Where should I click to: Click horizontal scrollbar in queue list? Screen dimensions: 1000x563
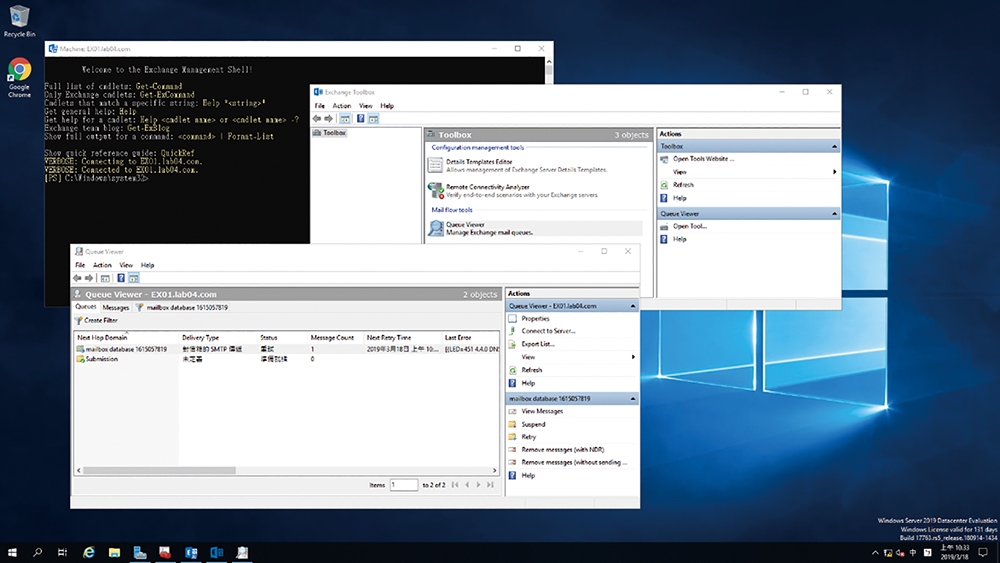159,471
